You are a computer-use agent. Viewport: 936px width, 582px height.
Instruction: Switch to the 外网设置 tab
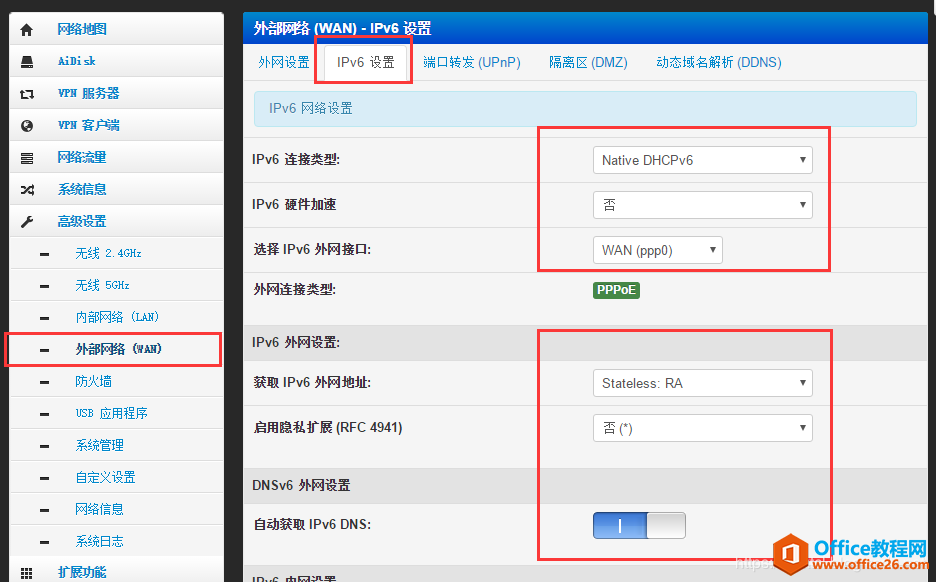click(284, 62)
